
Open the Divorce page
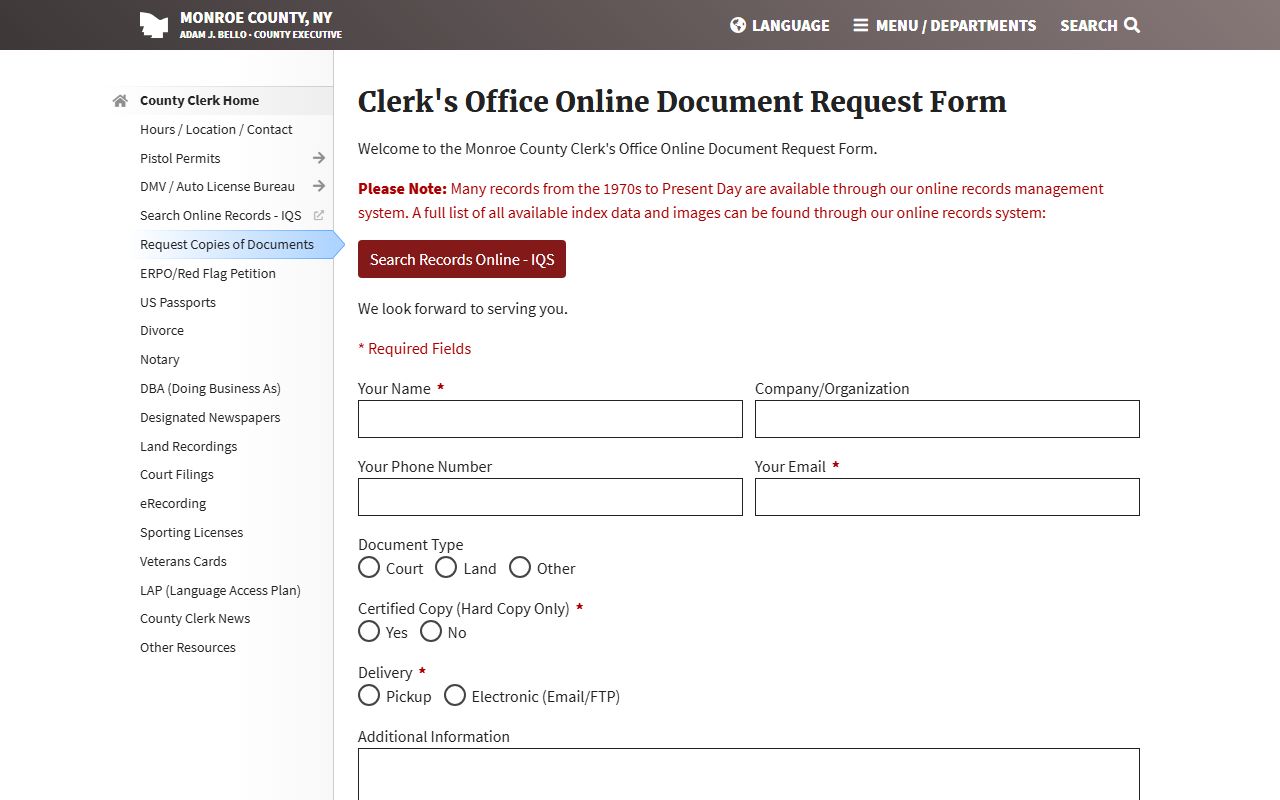(x=162, y=330)
